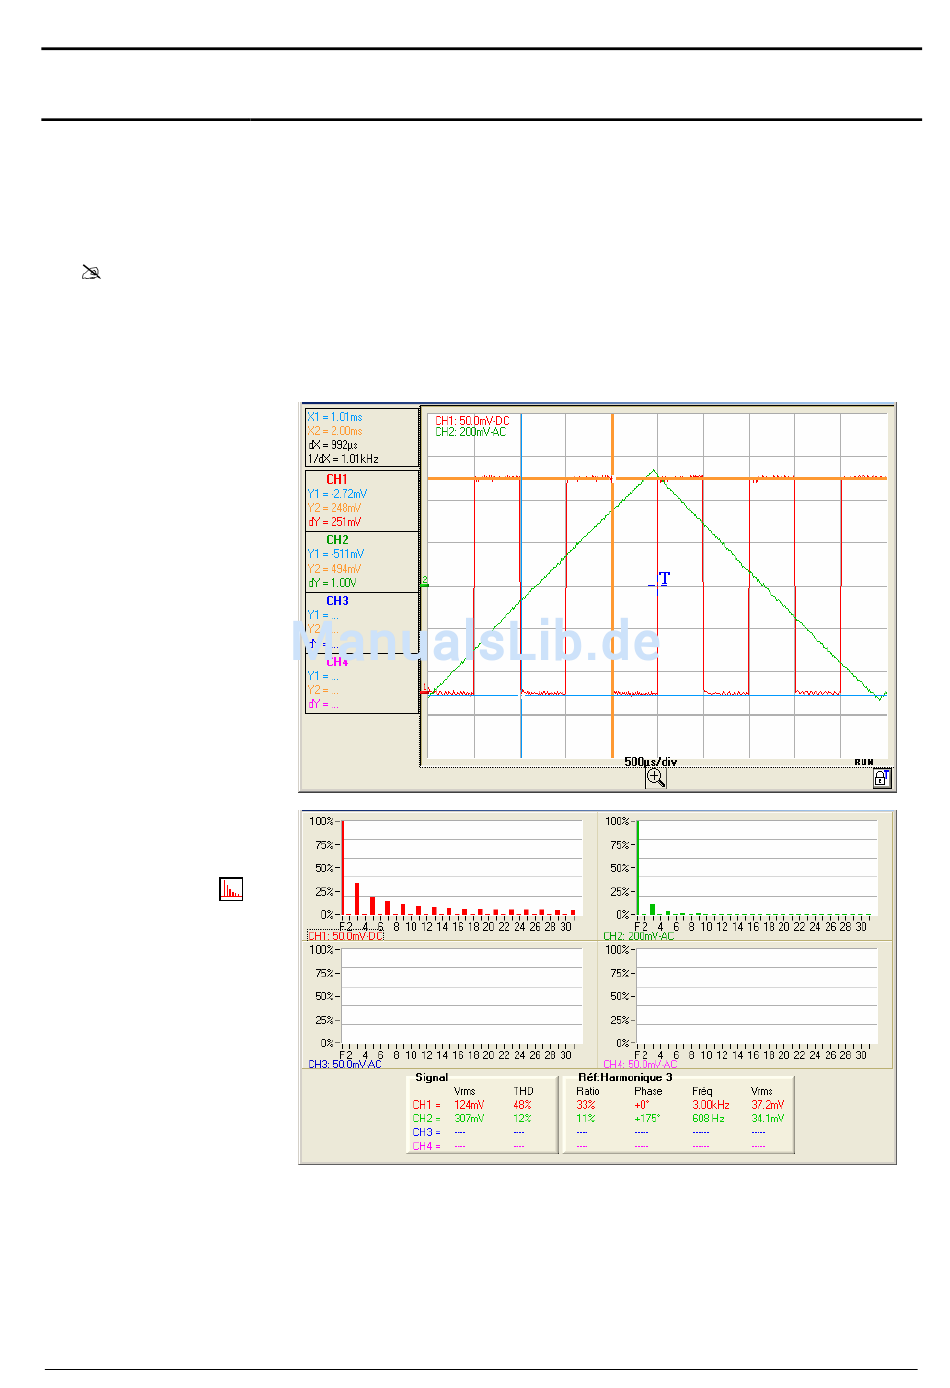The height and width of the screenshot is (1388, 950).
Task: Click the CH1: 50.0mV-DC label in scope legend
Action: point(472,421)
